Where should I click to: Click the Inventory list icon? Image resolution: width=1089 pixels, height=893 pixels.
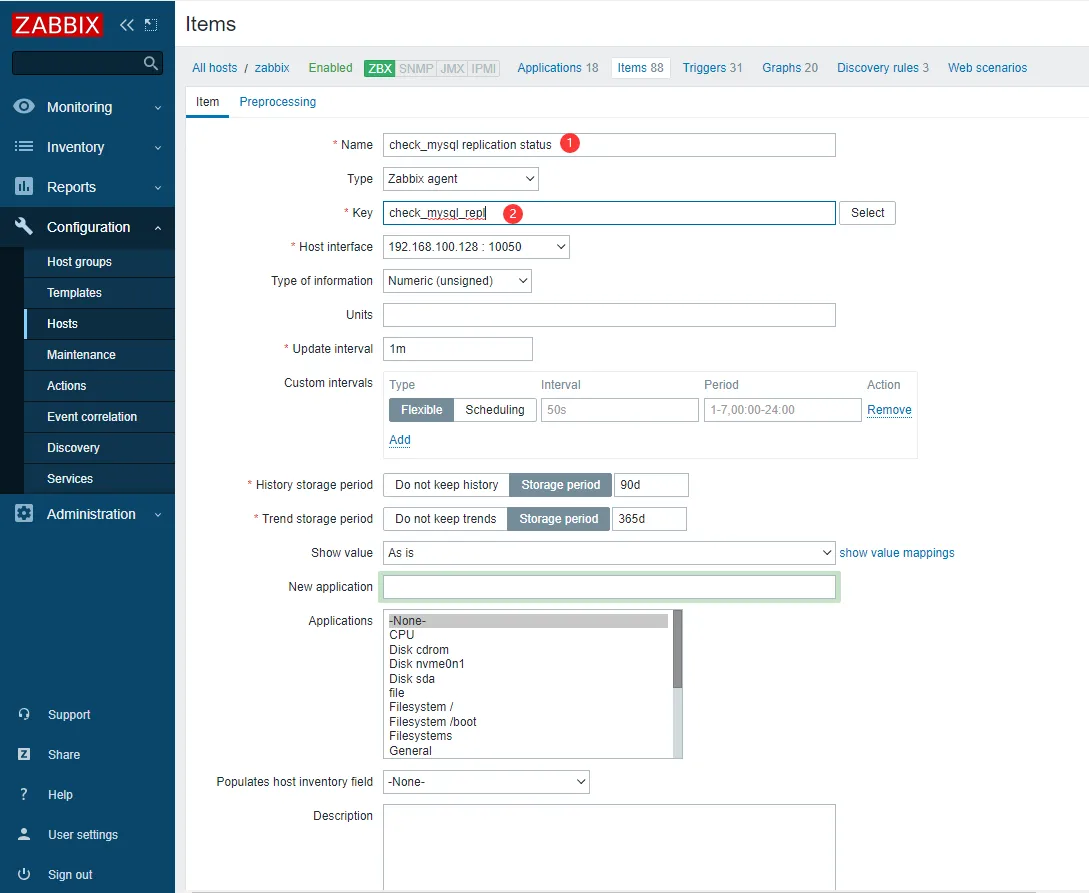point(24,147)
